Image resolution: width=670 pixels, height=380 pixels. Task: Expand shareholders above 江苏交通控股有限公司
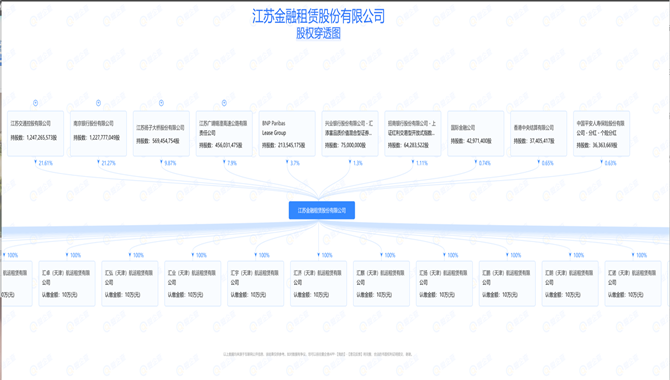pos(35,103)
